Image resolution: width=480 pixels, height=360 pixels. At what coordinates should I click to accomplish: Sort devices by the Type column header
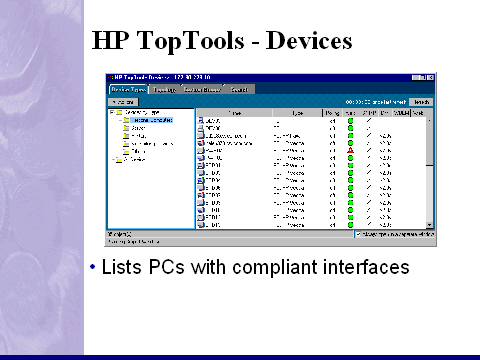point(297,113)
